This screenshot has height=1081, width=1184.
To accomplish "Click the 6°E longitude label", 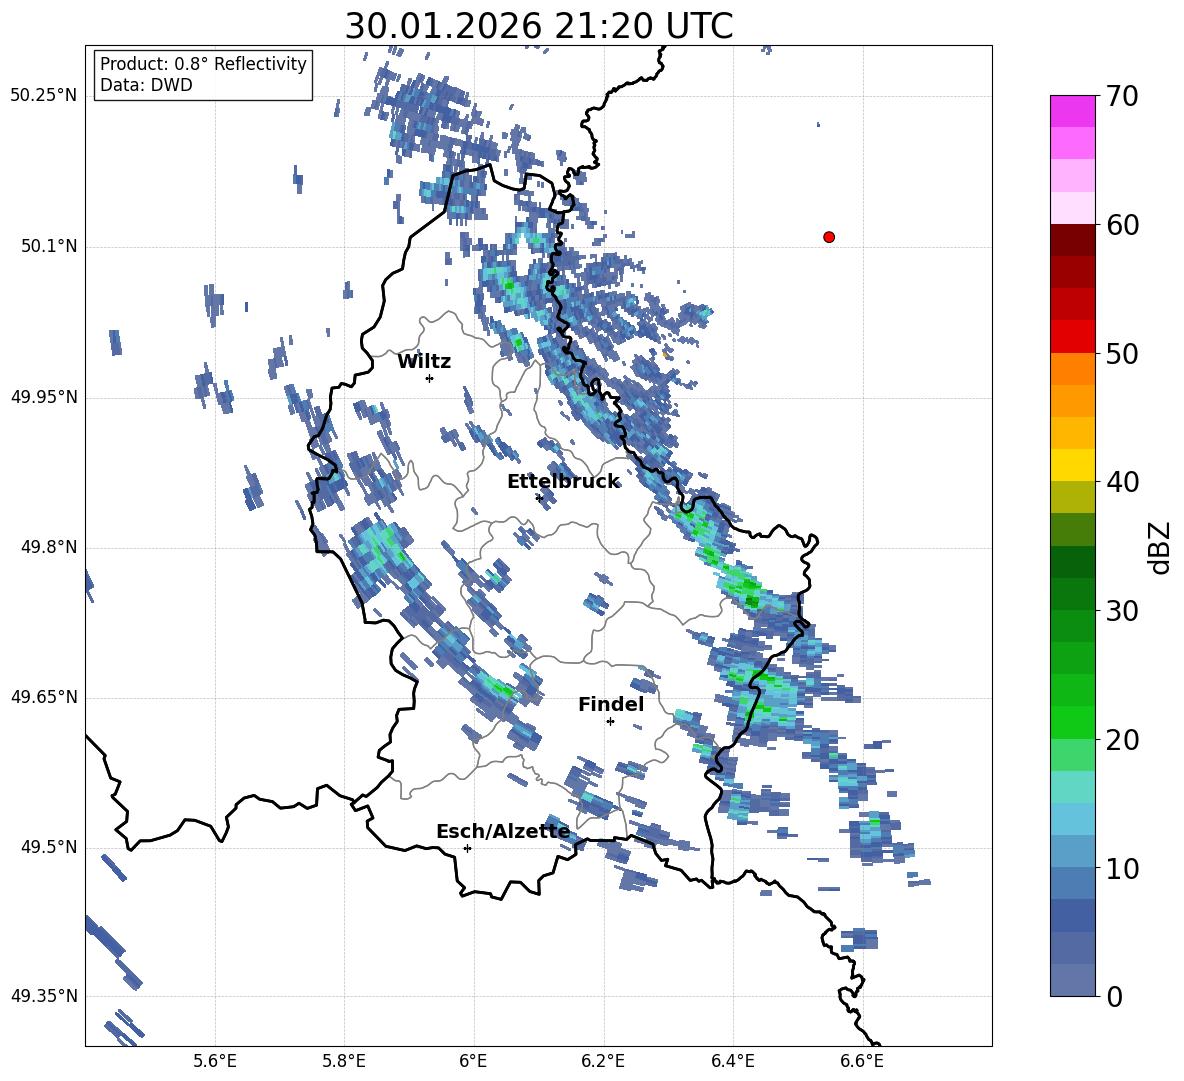I will point(473,1062).
